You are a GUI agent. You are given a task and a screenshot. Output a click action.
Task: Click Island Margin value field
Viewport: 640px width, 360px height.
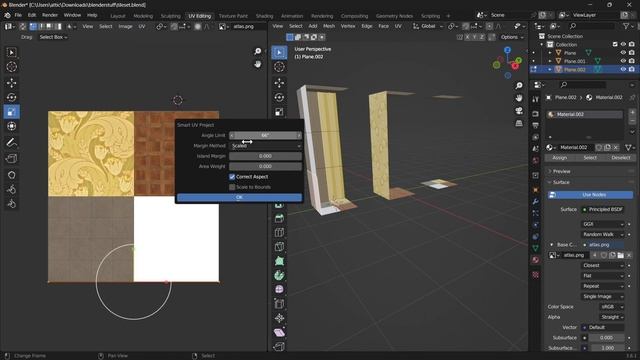point(265,156)
